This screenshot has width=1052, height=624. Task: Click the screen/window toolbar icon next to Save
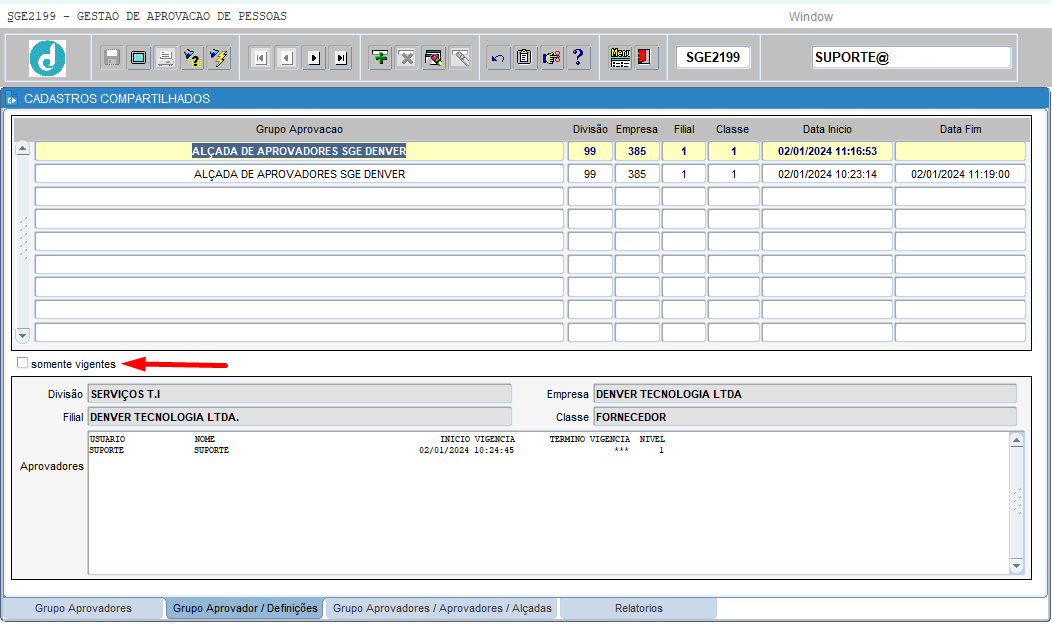[139, 58]
